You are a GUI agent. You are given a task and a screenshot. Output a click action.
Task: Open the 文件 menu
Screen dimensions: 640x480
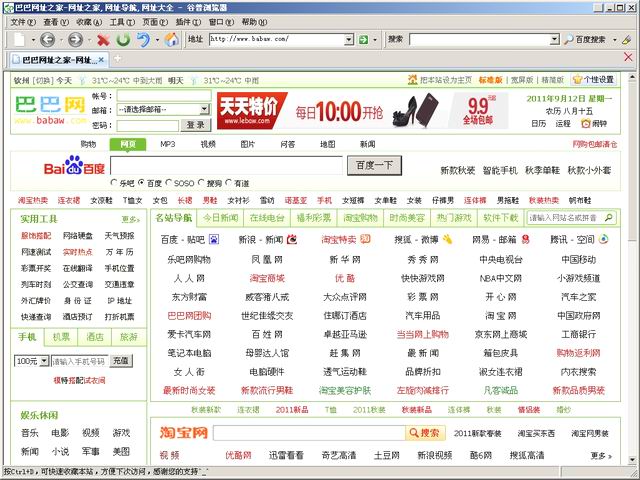pos(23,22)
